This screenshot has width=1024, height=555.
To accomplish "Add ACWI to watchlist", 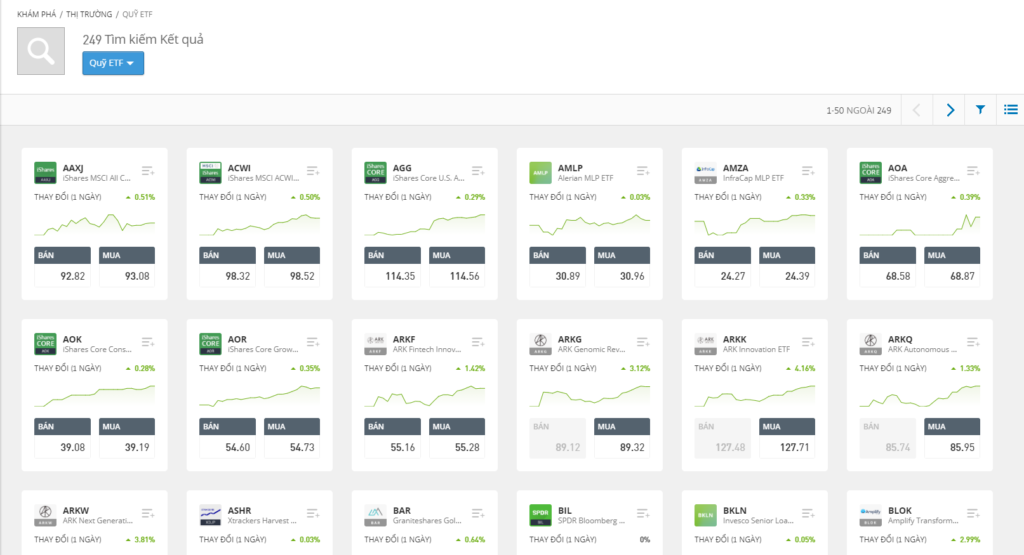I will (313, 171).
